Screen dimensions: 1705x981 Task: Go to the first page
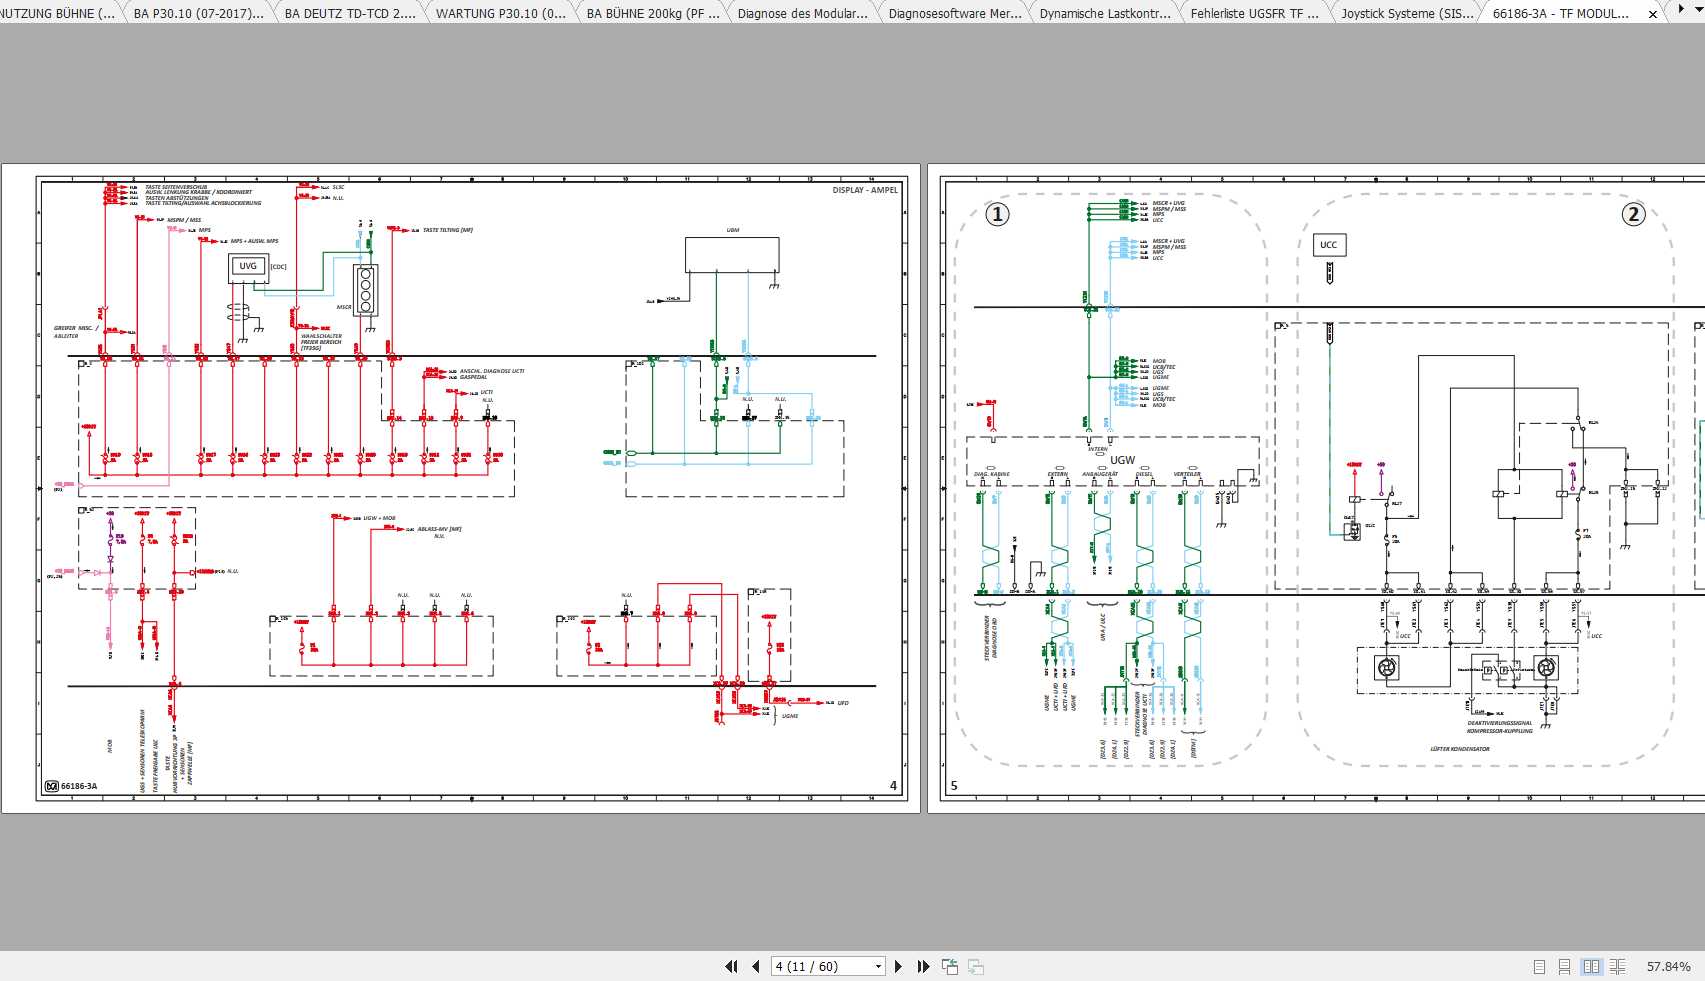tap(731, 966)
